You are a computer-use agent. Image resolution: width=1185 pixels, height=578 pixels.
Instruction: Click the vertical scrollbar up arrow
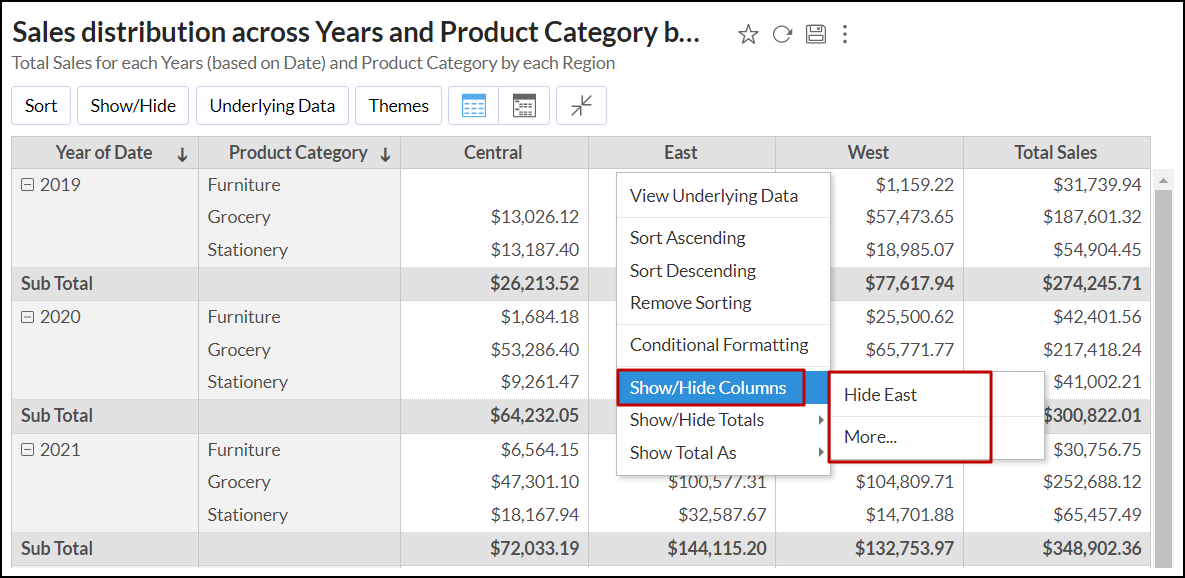click(x=1163, y=181)
